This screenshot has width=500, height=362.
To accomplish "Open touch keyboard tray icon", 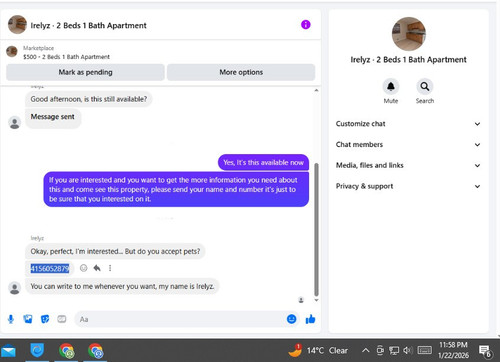I will point(424,350).
